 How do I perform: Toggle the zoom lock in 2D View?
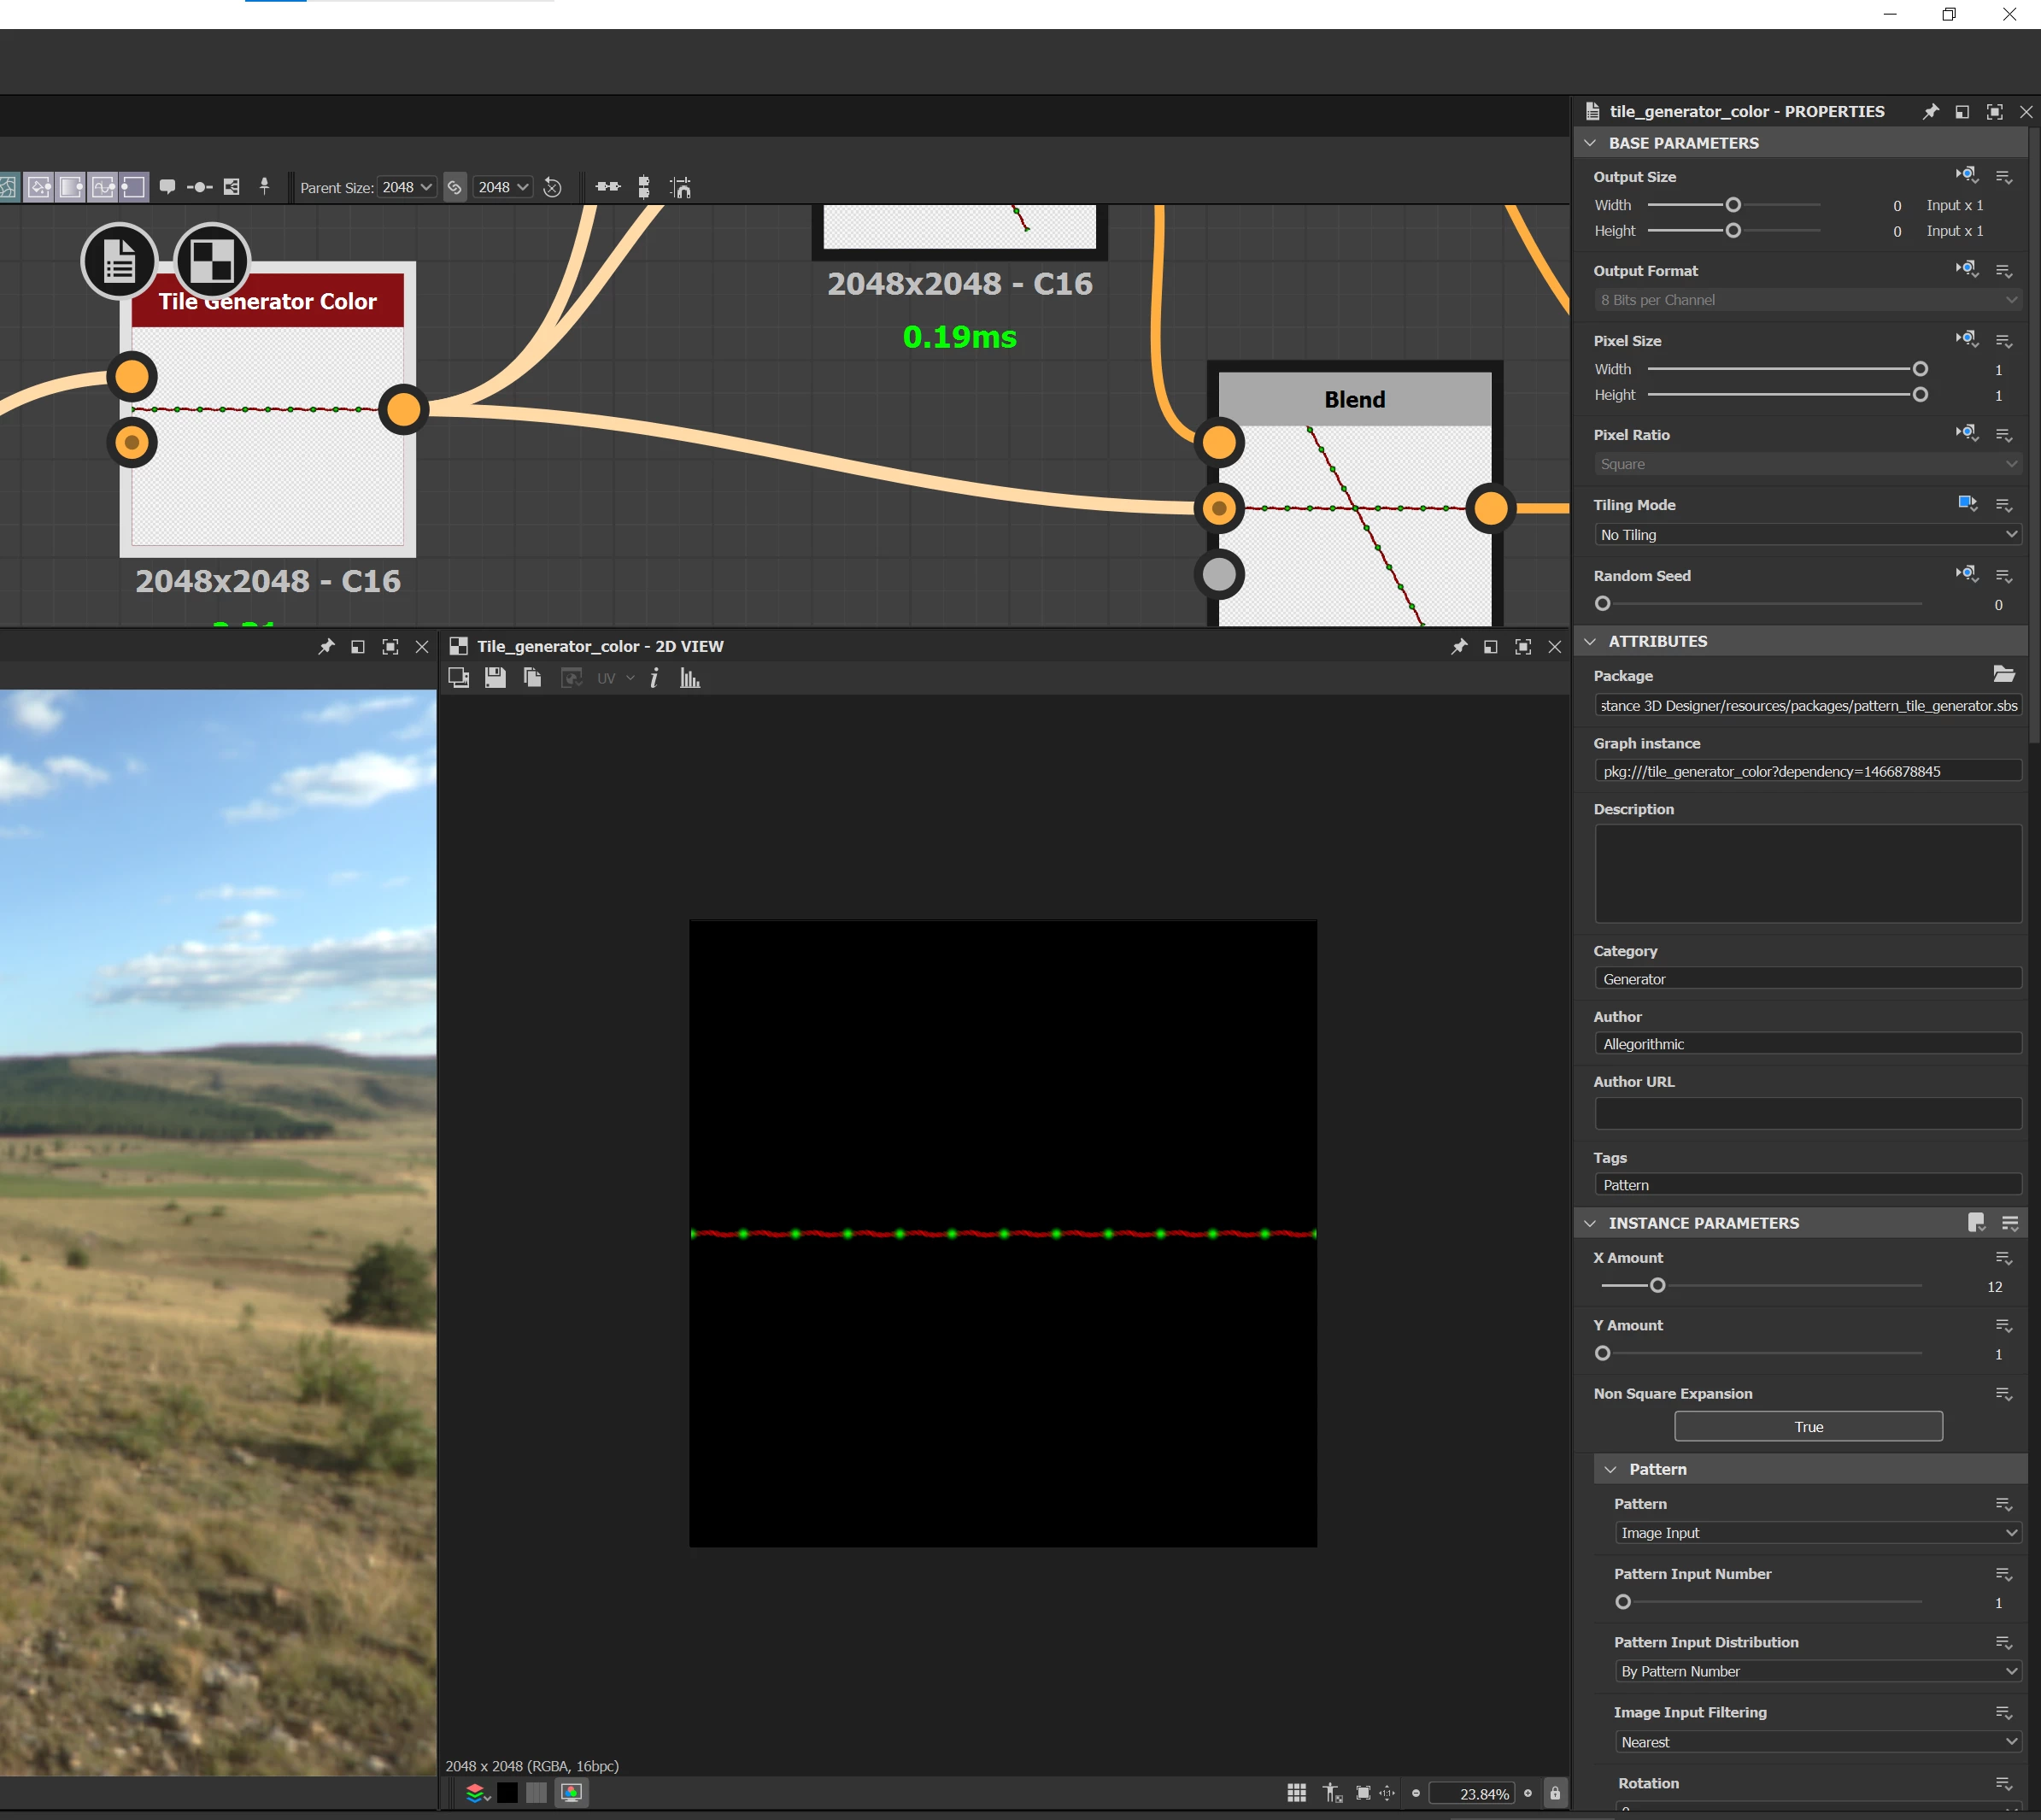(1554, 1793)
